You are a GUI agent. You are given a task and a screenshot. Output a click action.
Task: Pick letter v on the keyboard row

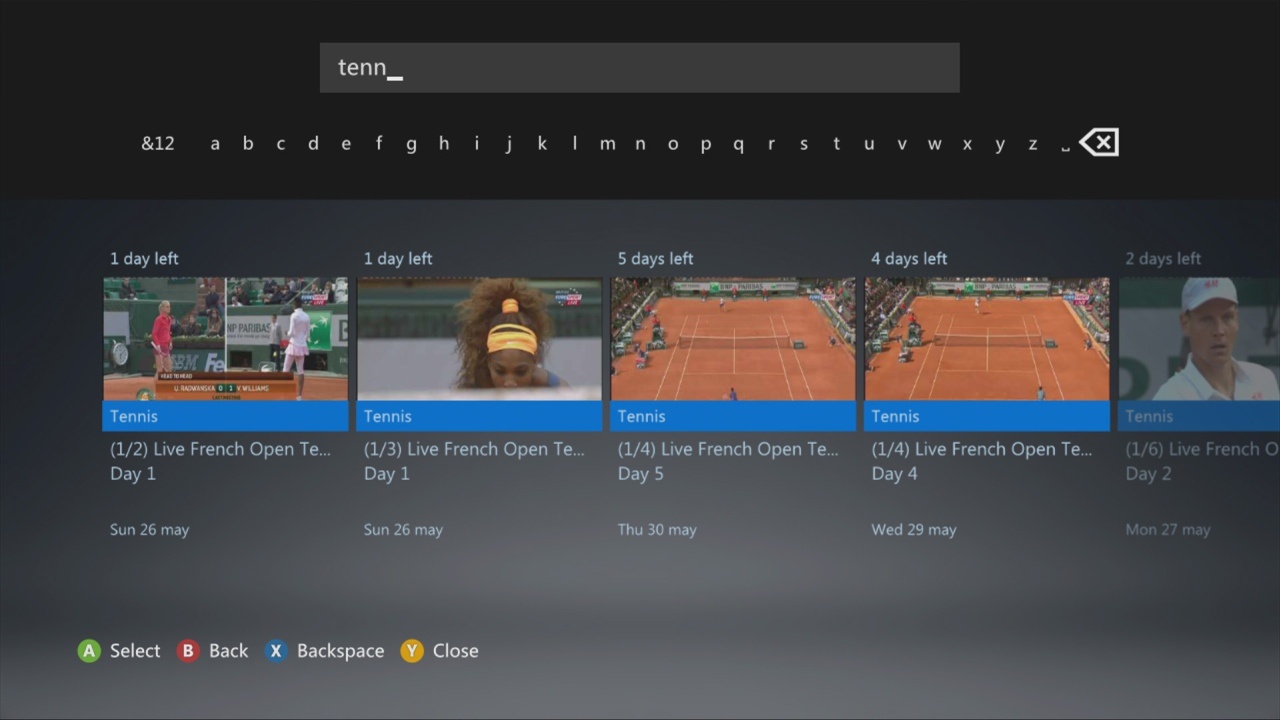901,144
